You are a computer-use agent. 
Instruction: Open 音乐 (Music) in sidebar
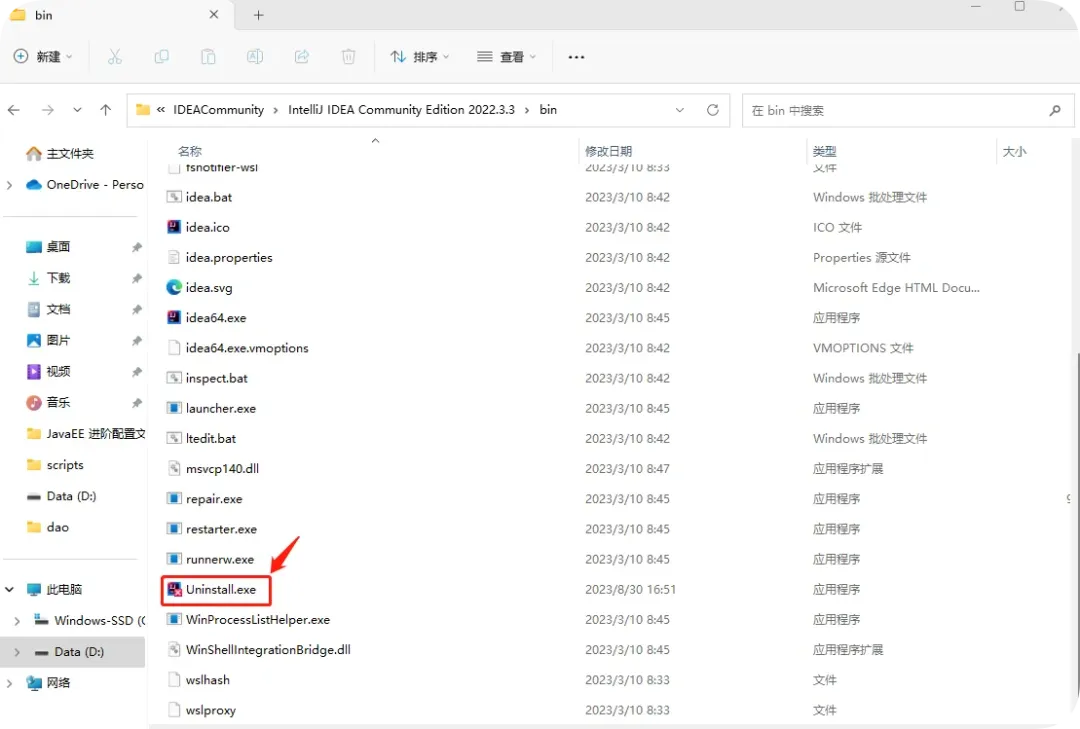(48, 402)
